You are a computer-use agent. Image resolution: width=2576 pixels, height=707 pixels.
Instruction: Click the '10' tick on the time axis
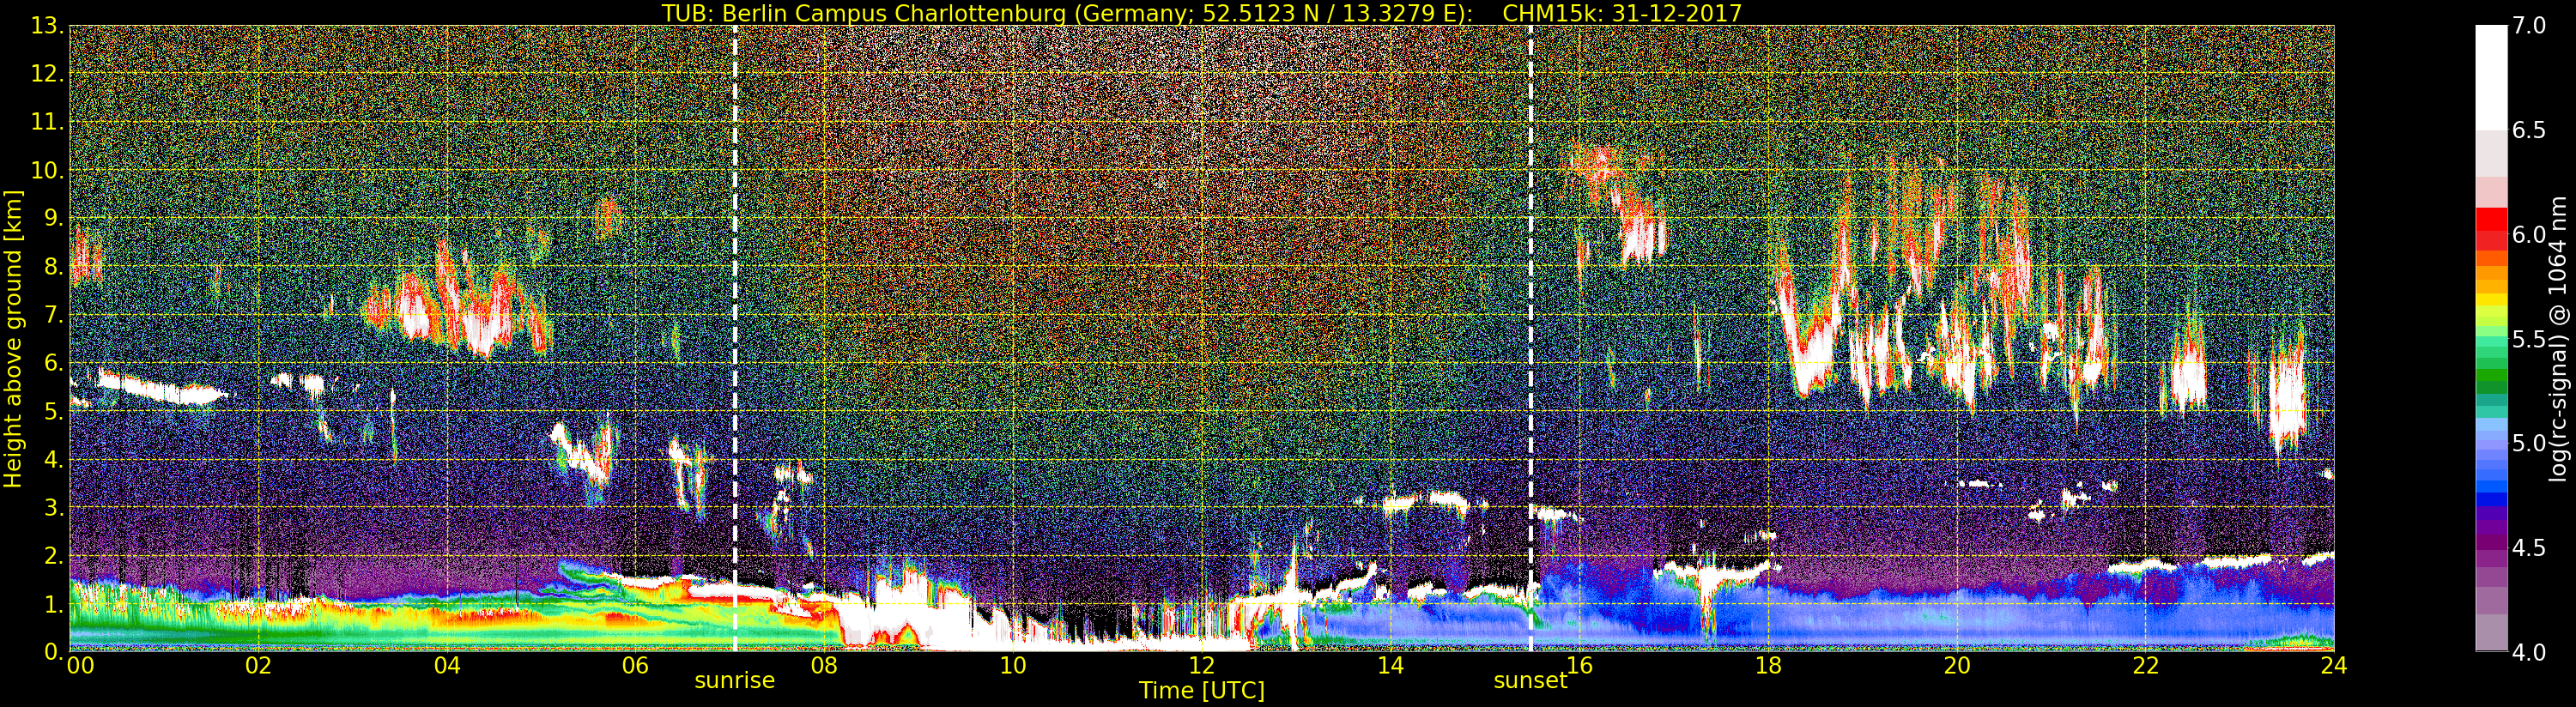pos(1013,665)
